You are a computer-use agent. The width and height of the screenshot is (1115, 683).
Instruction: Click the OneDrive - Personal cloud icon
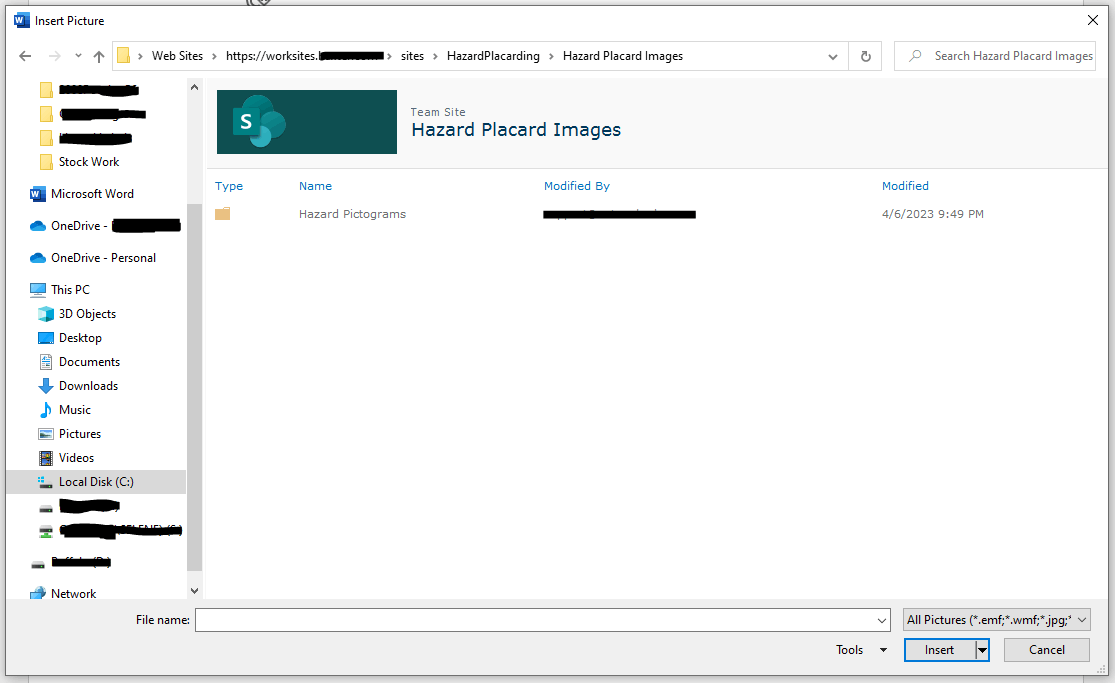[x=38, y=258]
